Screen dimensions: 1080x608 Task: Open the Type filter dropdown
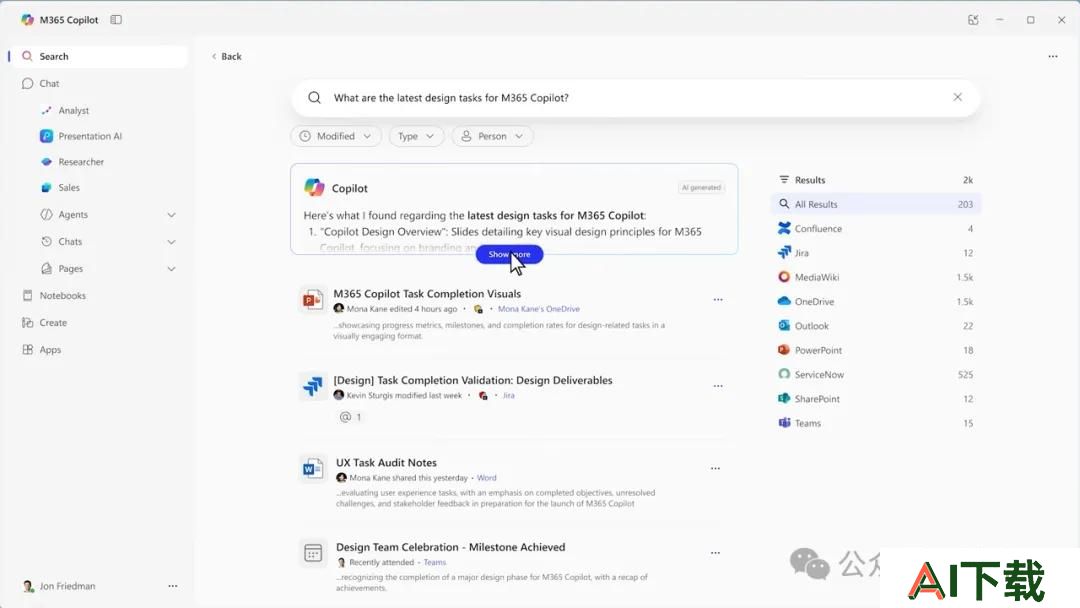[416, 136]
